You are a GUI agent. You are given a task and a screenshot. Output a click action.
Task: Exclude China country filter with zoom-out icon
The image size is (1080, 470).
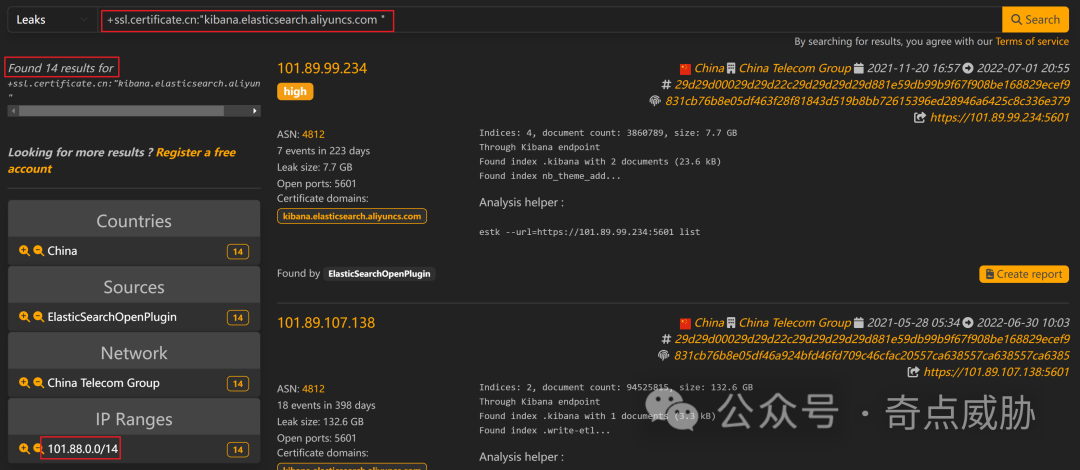point(39,251)
